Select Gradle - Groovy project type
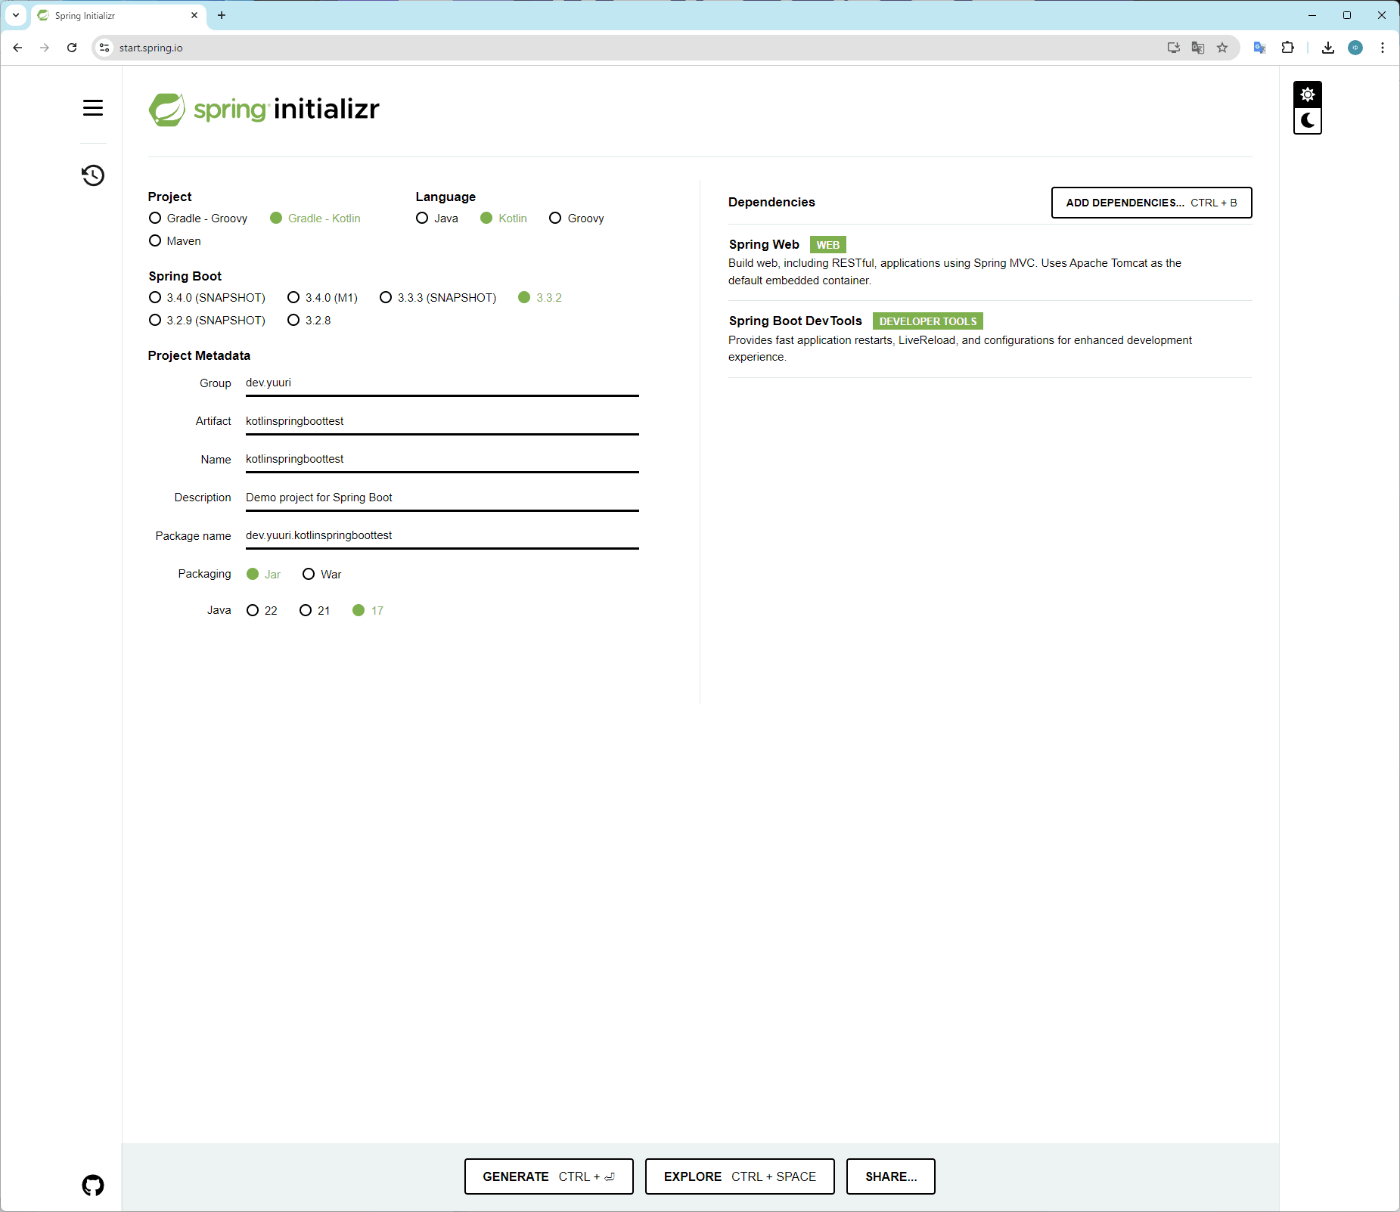Viewport: 1400px width, 1212px height. tap(198, 218)
